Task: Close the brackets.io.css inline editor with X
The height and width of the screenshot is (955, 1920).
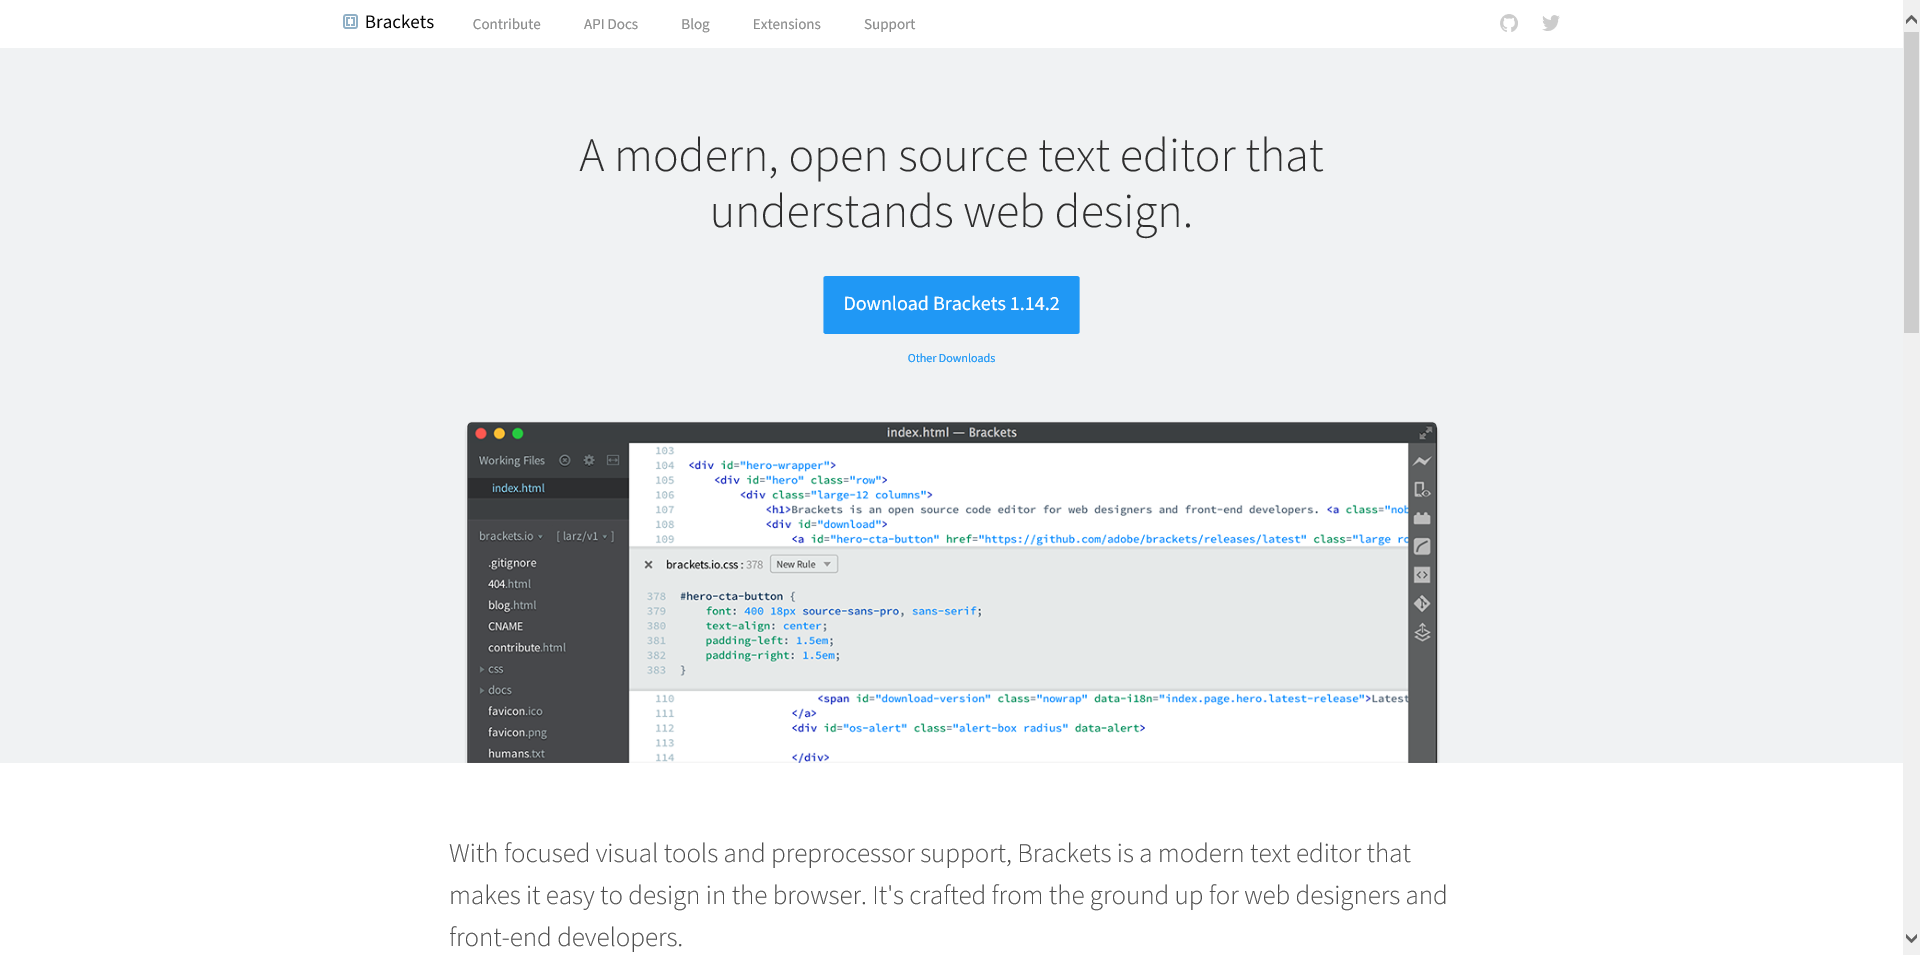Action: pyautogui.click(x=648, y=565)
